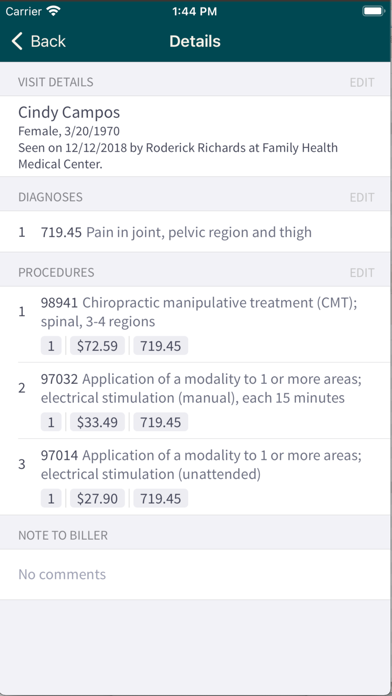The height and width of the screenshot is (696, 392).
Task: Tap 719.45 diagnosis chip under procedure 97032
Action: pyautogui.click(x=161, y=422)
